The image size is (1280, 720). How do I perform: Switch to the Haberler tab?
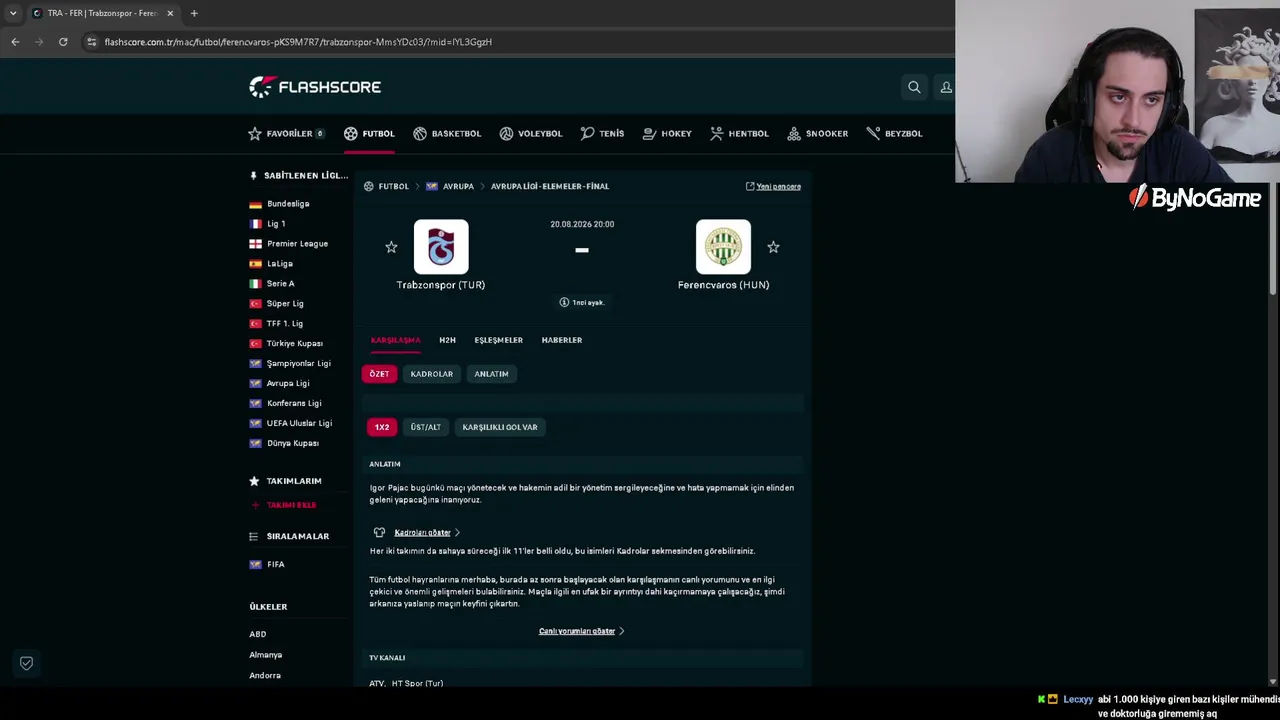point(562,340)
